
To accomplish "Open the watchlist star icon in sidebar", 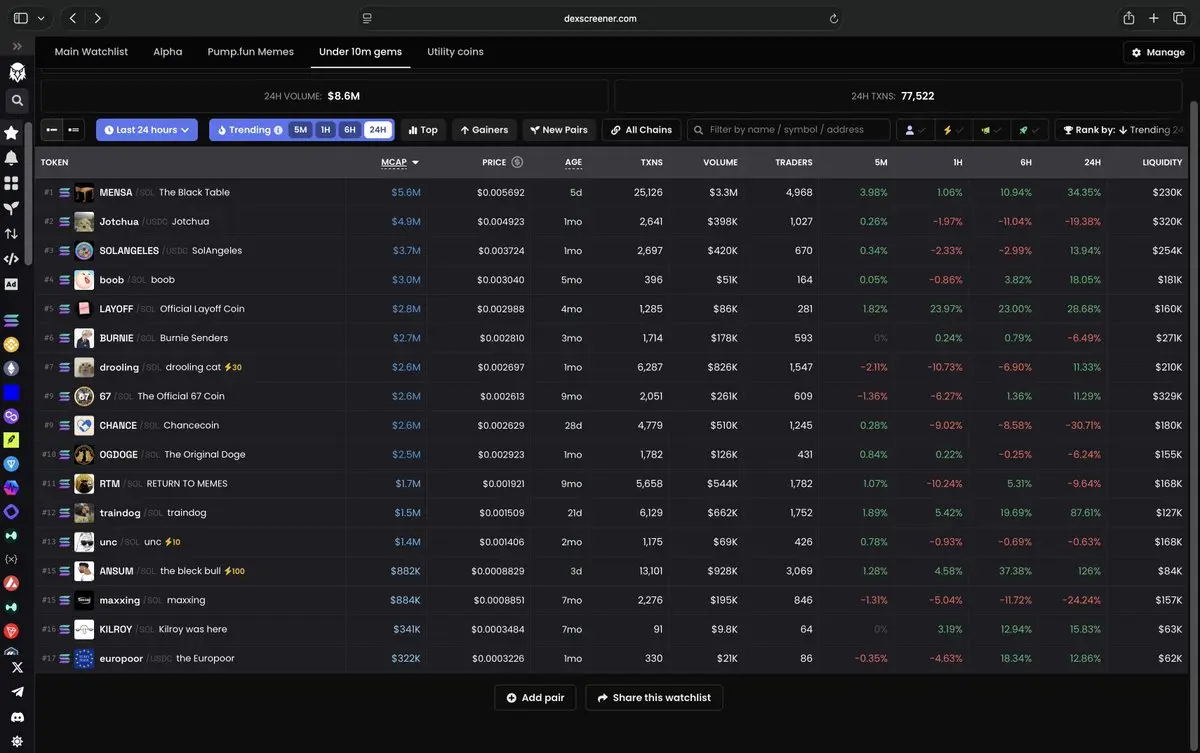I will pos(12,132).
